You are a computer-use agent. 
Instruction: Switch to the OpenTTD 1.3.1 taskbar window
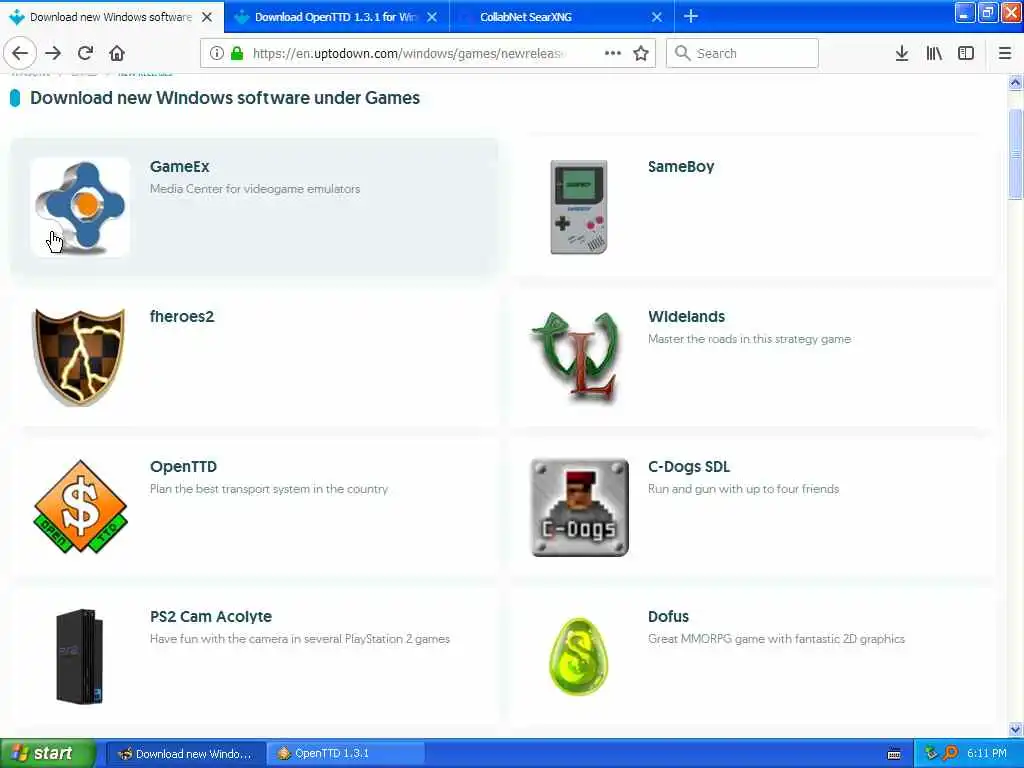pos(346,754)
